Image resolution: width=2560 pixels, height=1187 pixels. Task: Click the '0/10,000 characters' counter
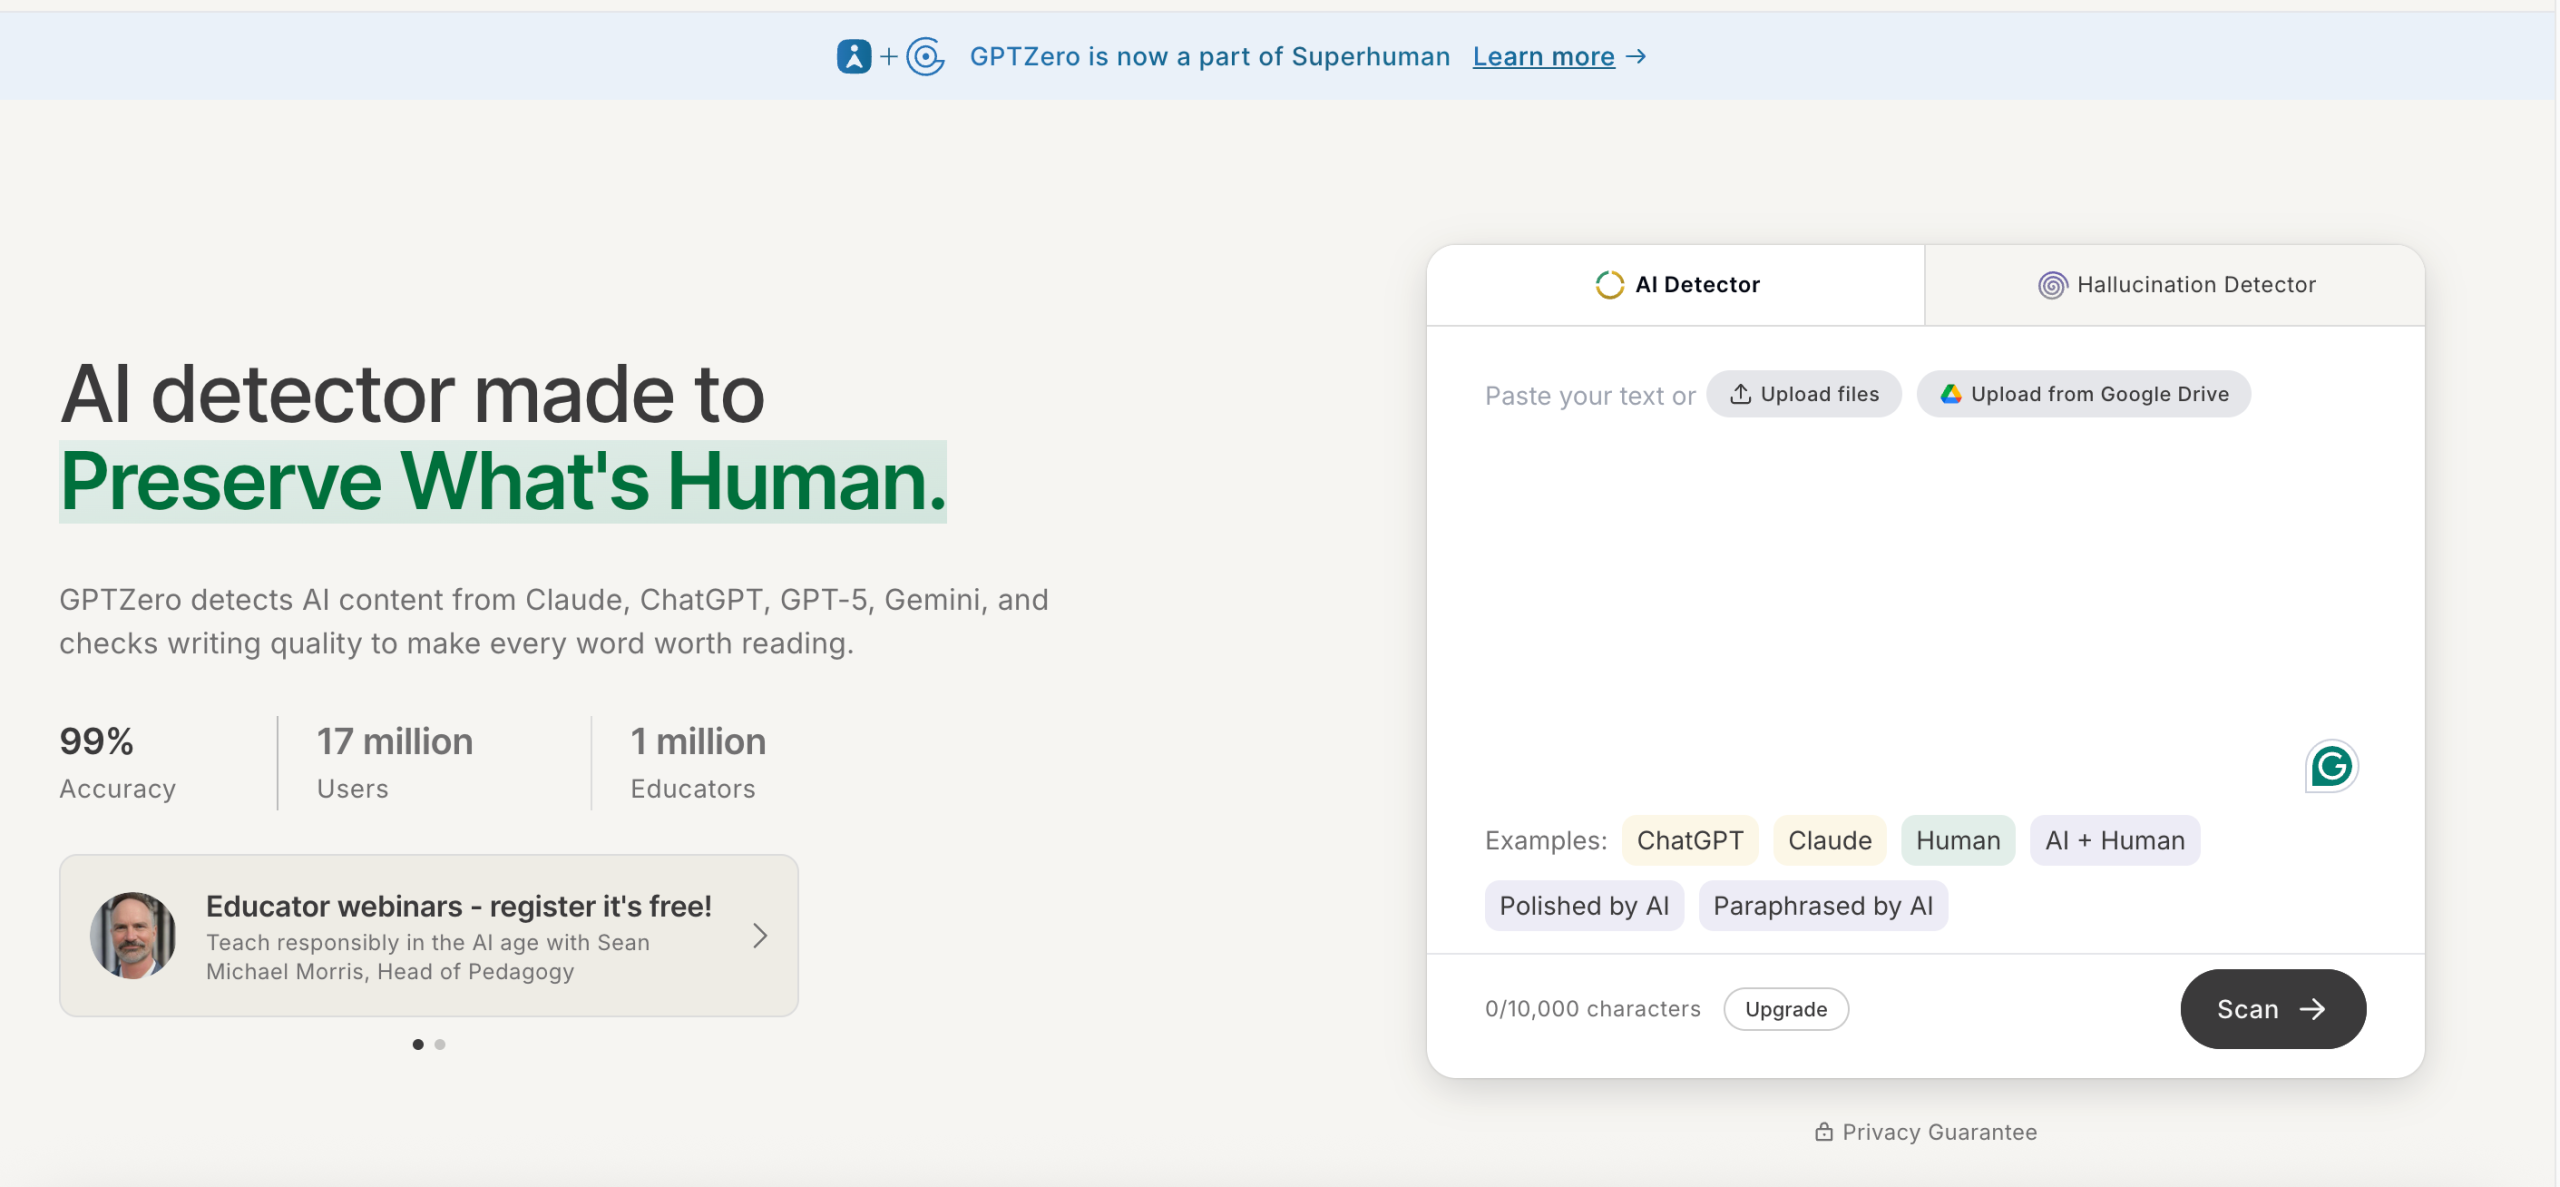point(1593,1009)
